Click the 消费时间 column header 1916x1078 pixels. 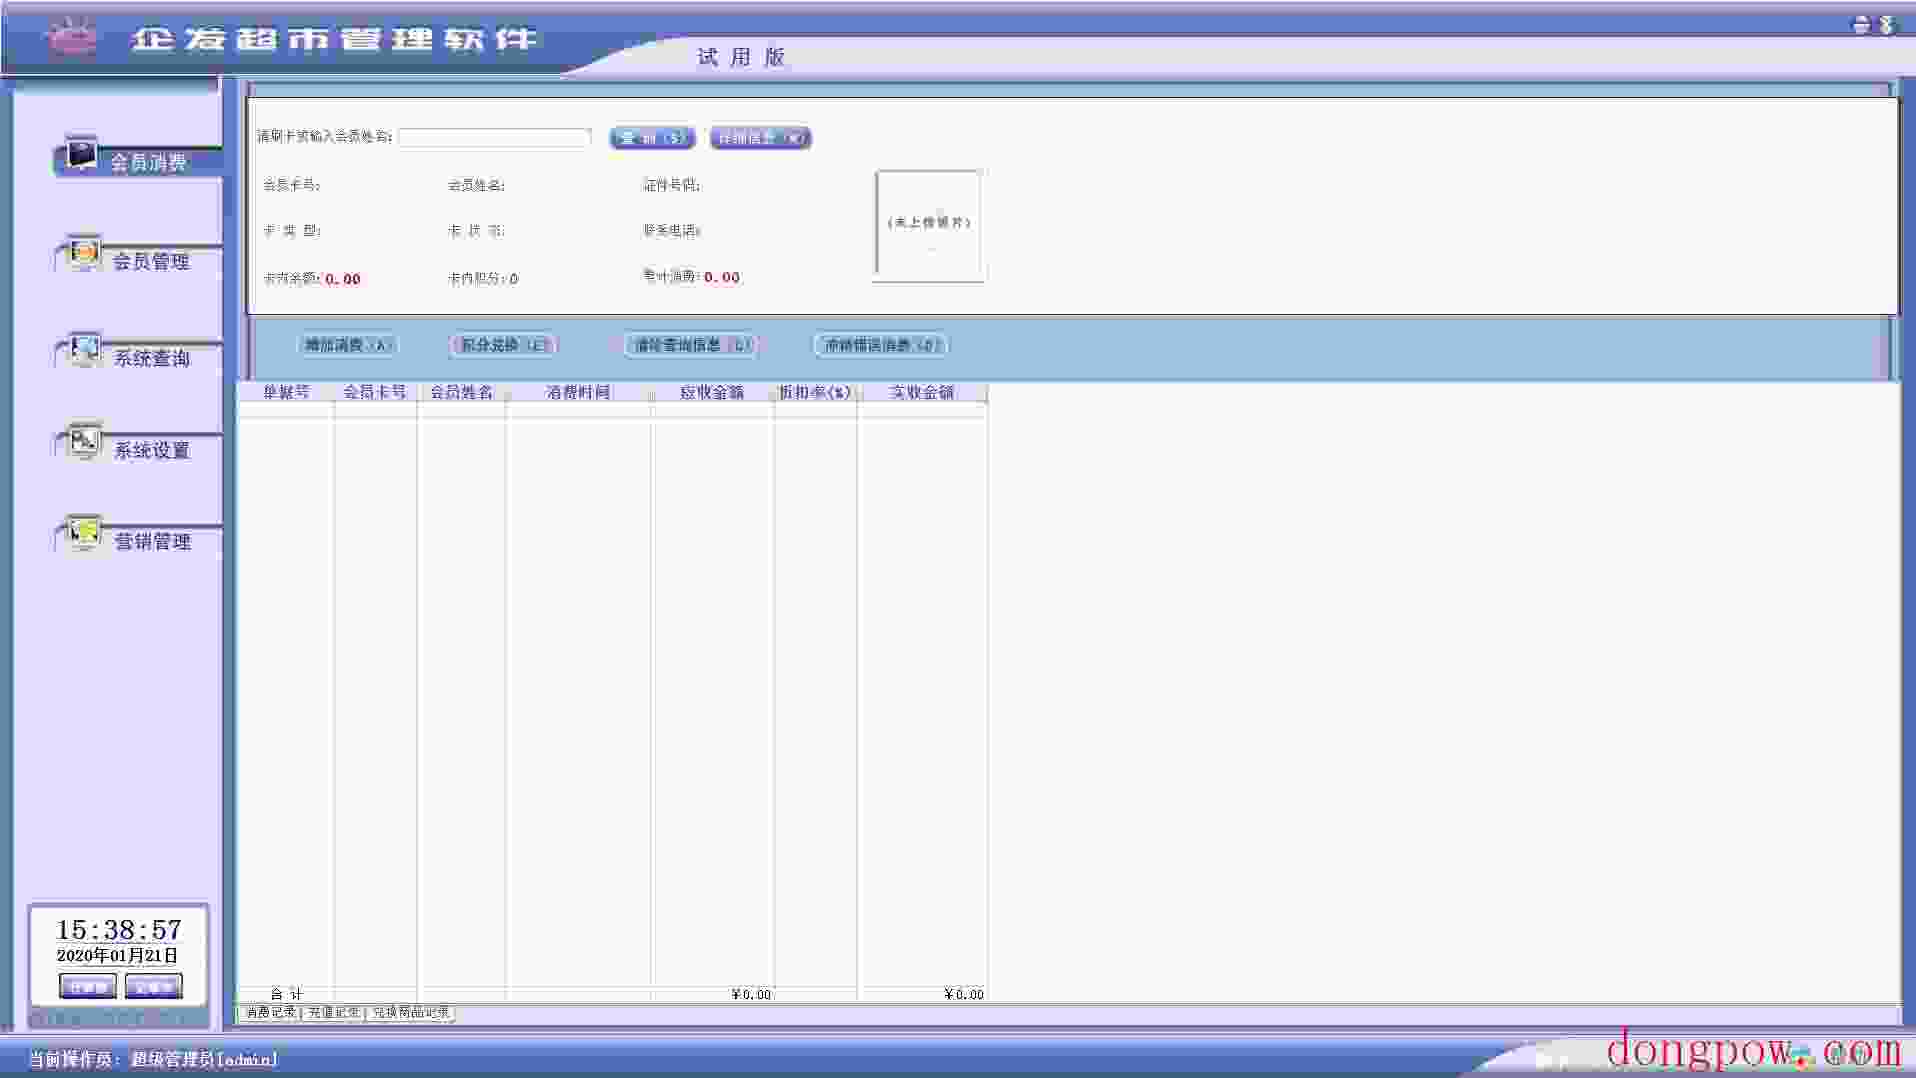click(578, 392)
